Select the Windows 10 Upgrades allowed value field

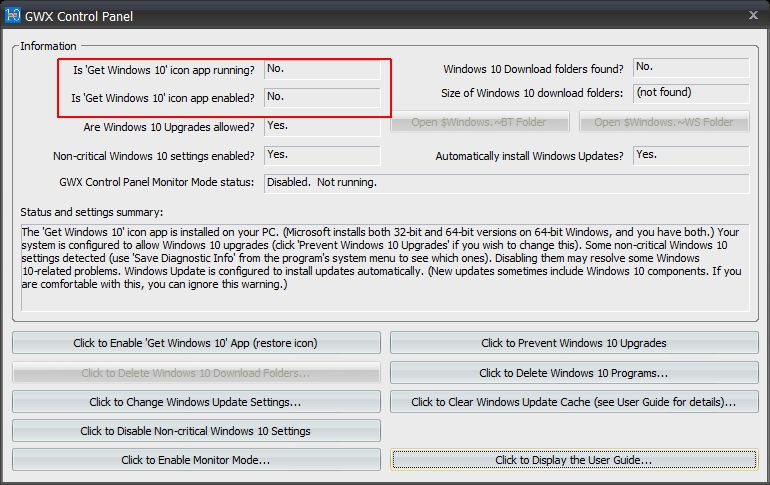point(321,127)
